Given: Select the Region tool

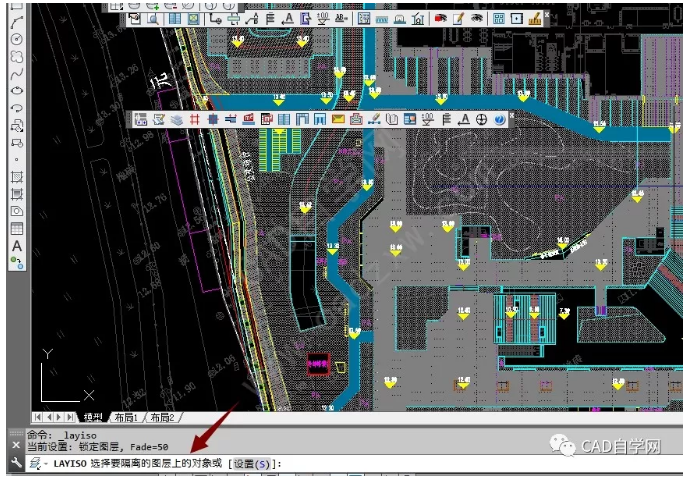Looking at the screenshot, I should [x=17, y=211].
